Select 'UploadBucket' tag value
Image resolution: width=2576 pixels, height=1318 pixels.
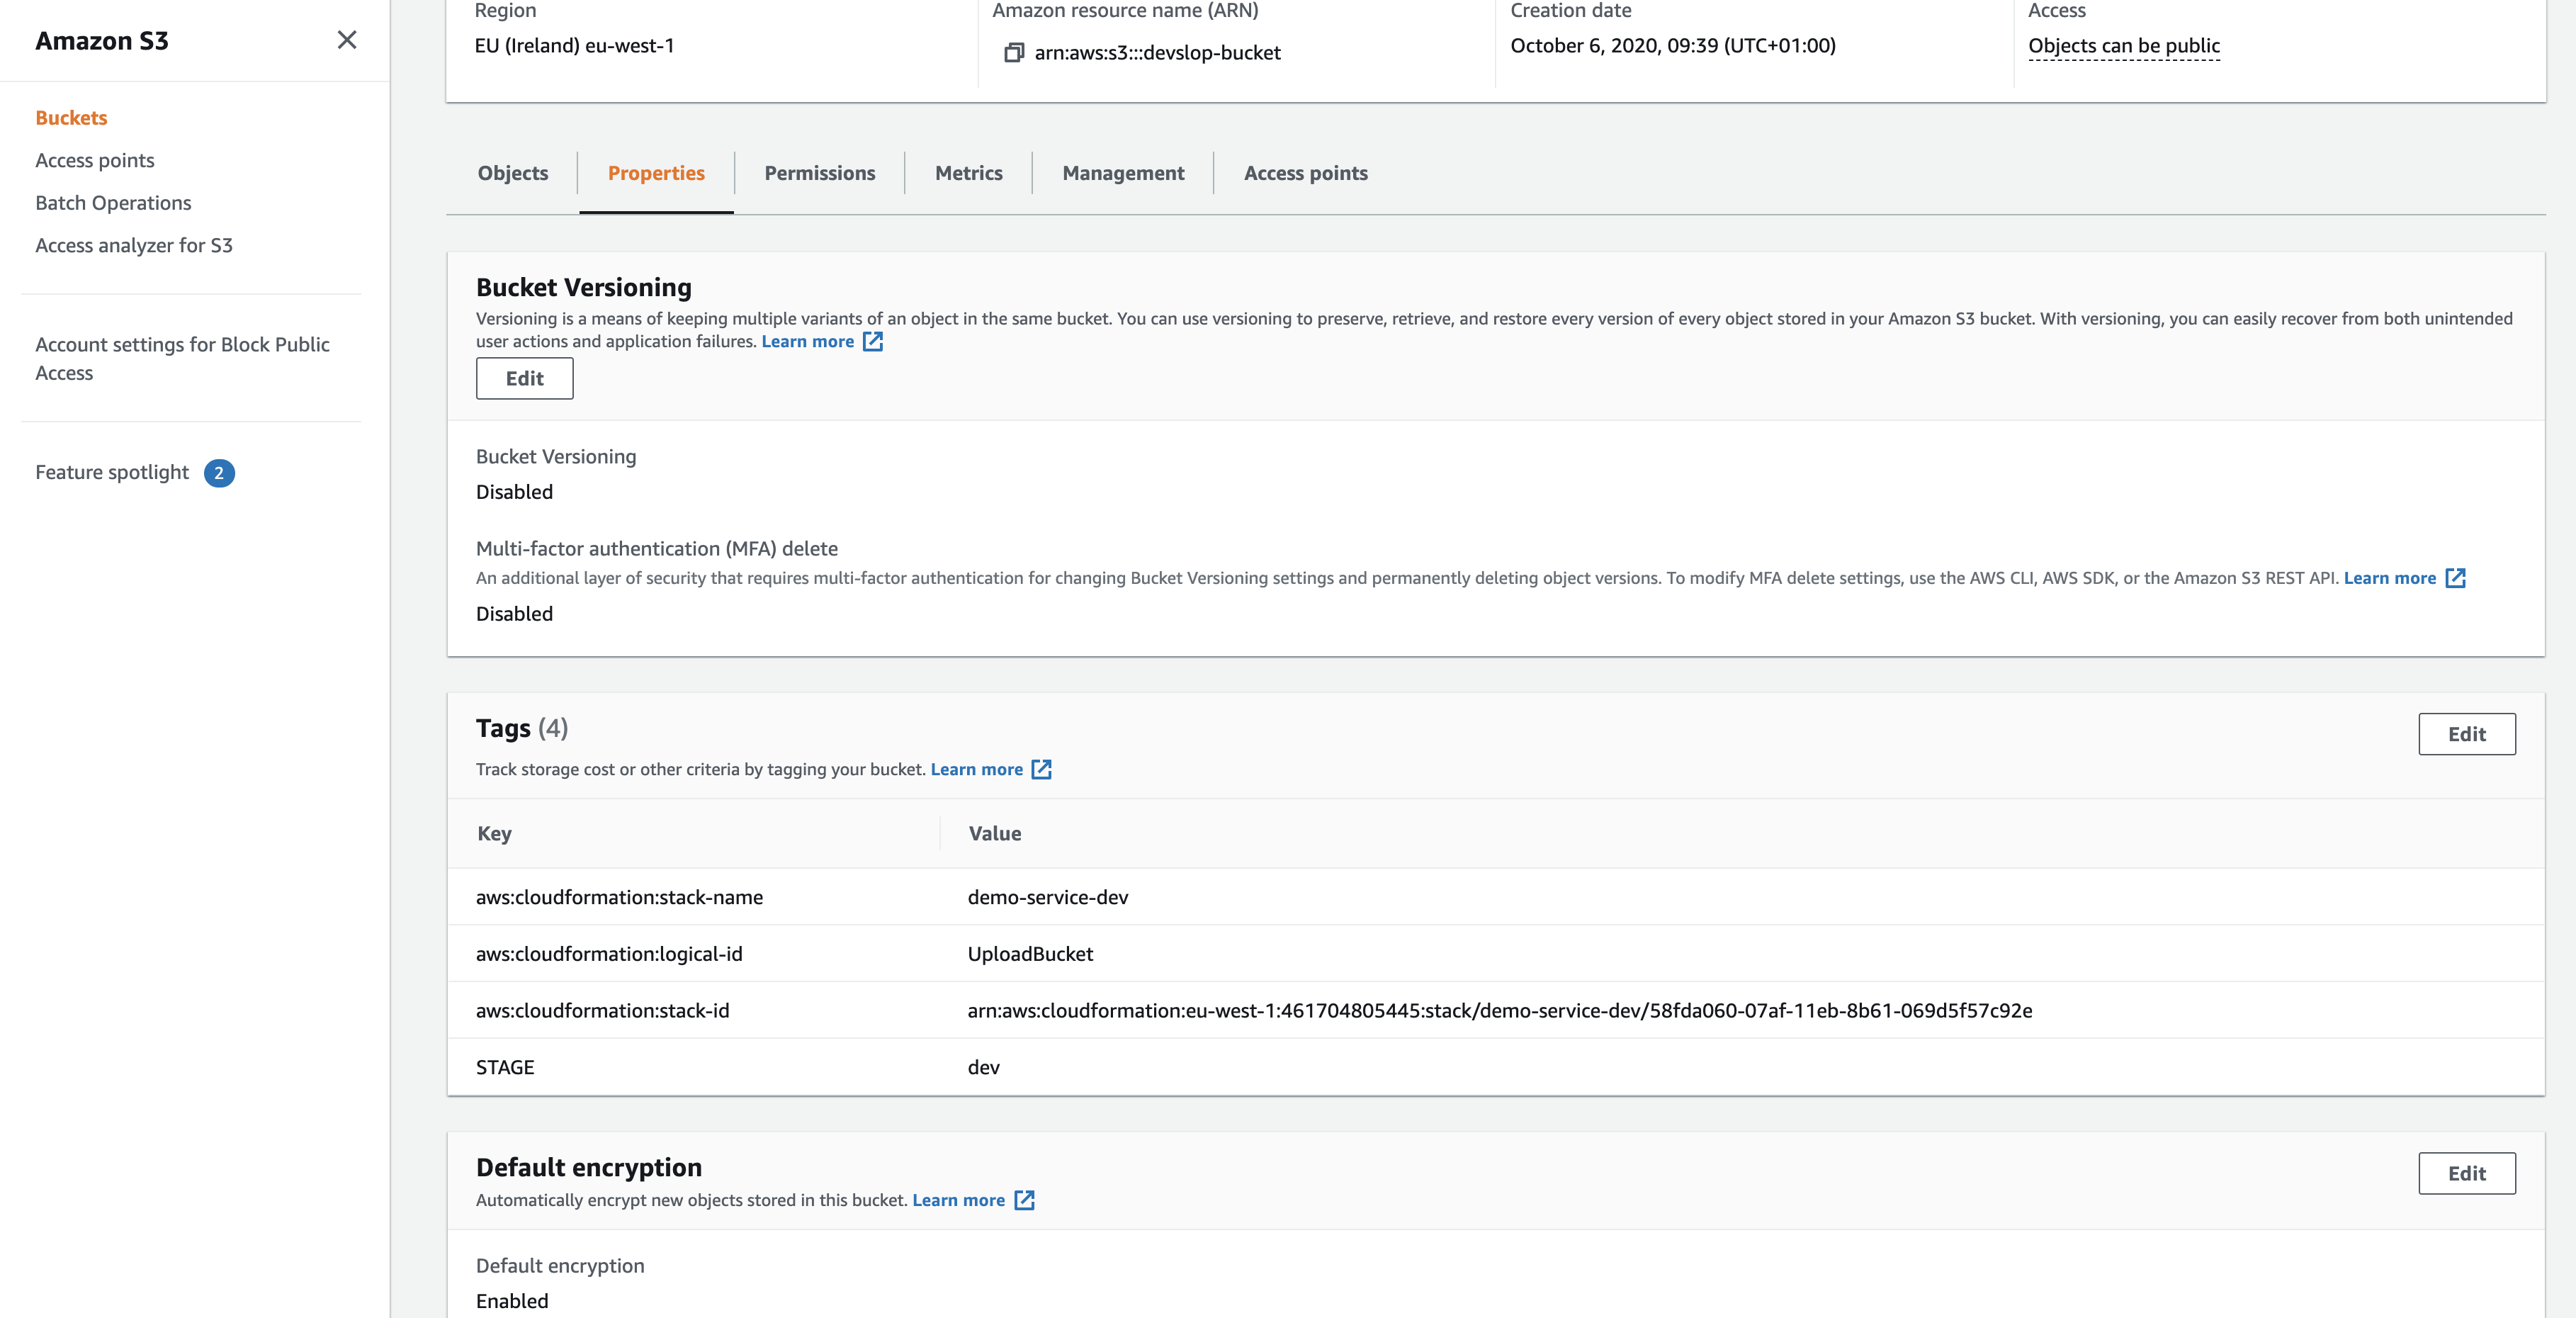(x=1030, y=954)
